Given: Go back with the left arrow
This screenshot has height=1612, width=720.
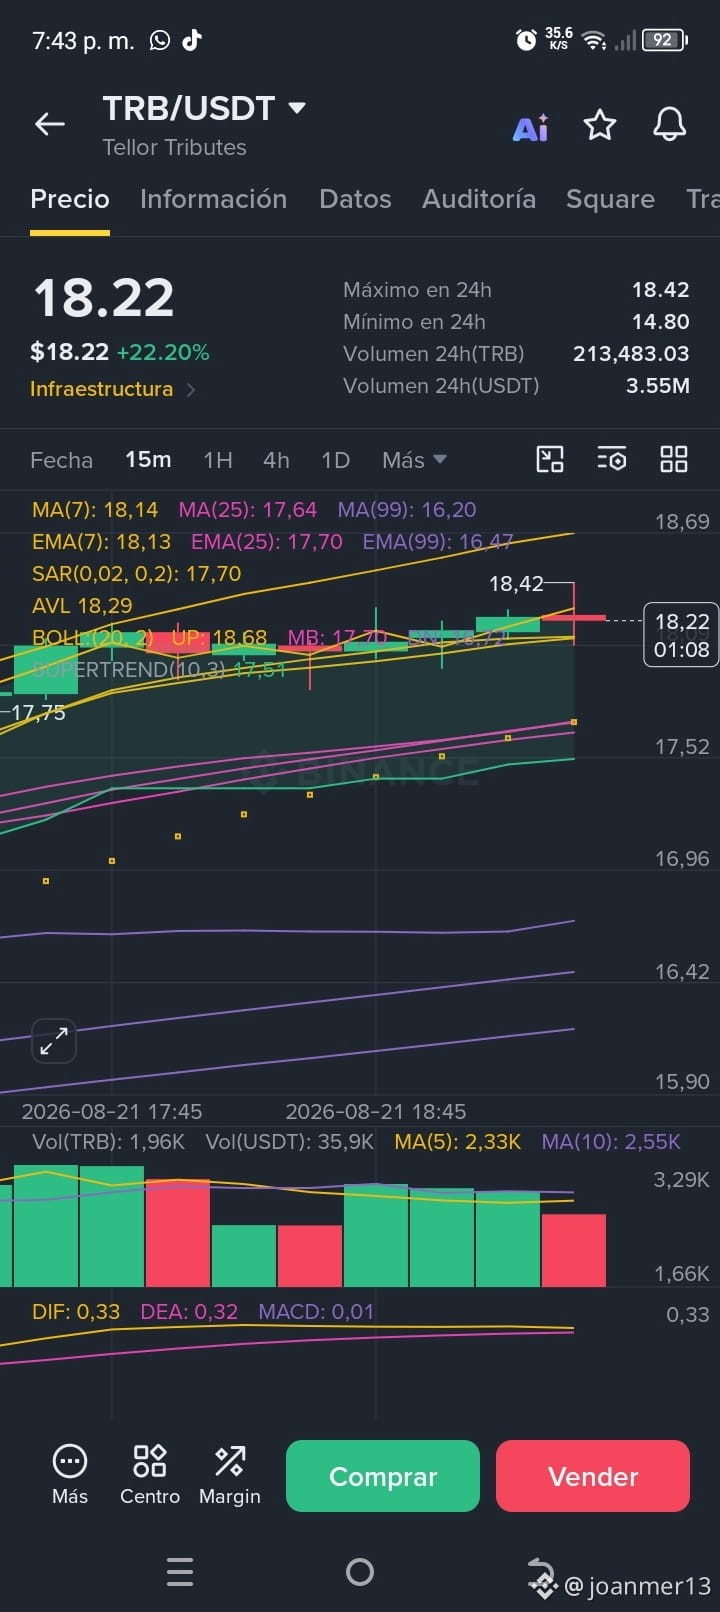Looking at the screenshot, I should [49, 124].
